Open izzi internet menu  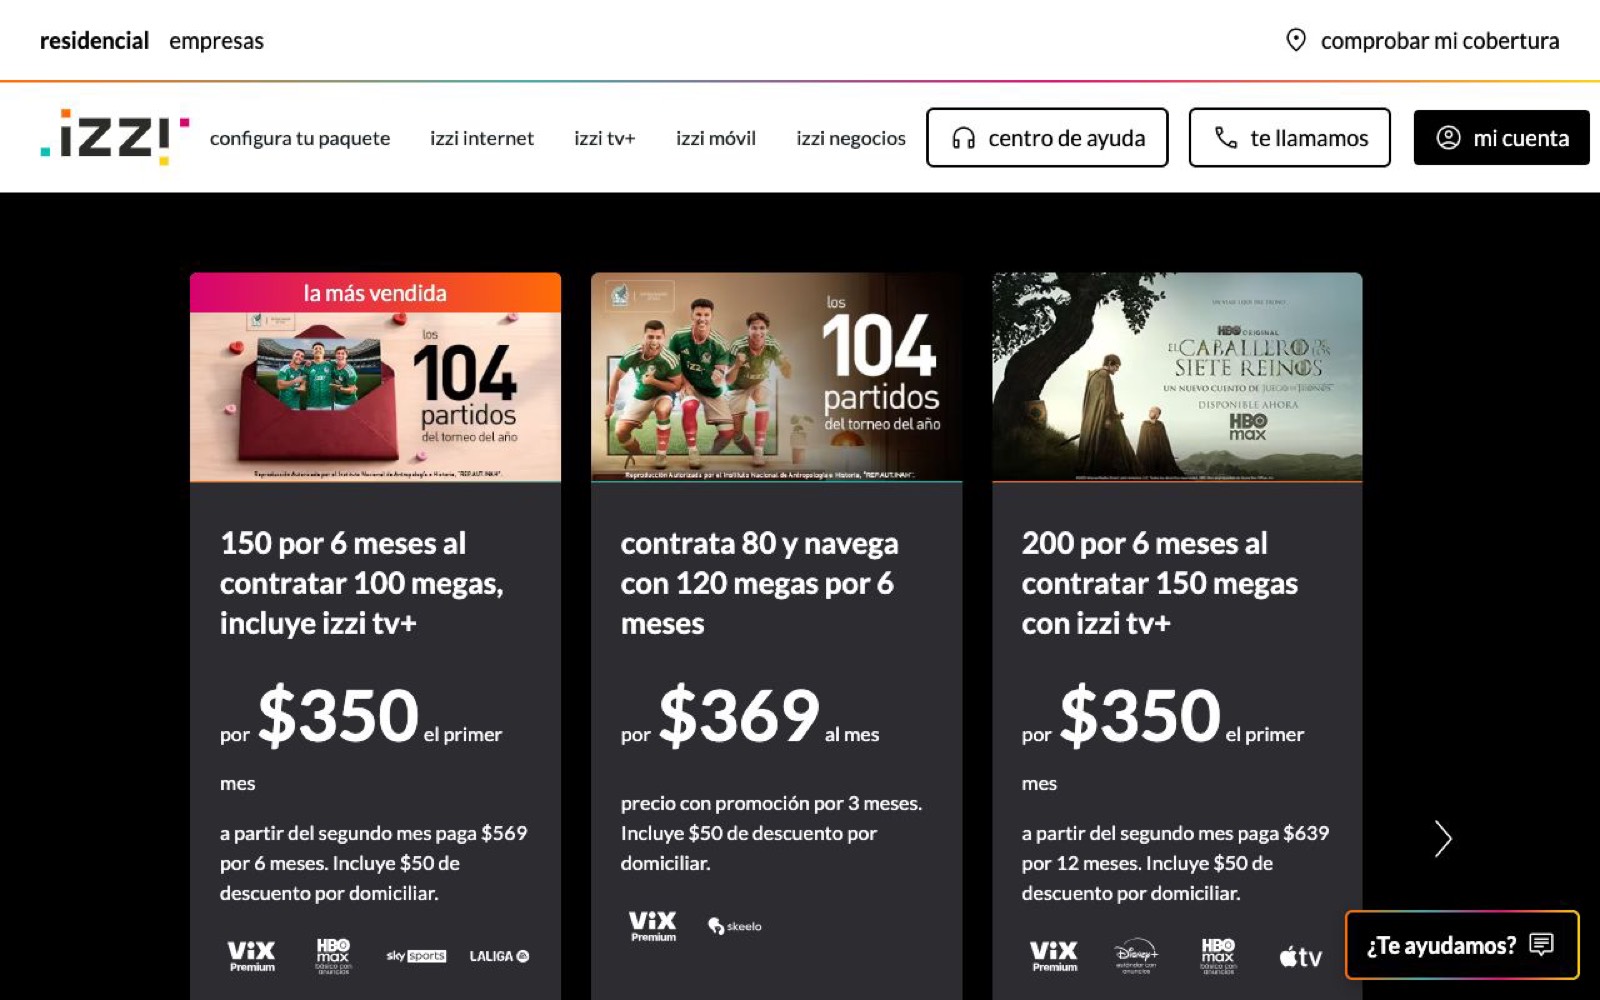tap(482, 138)
